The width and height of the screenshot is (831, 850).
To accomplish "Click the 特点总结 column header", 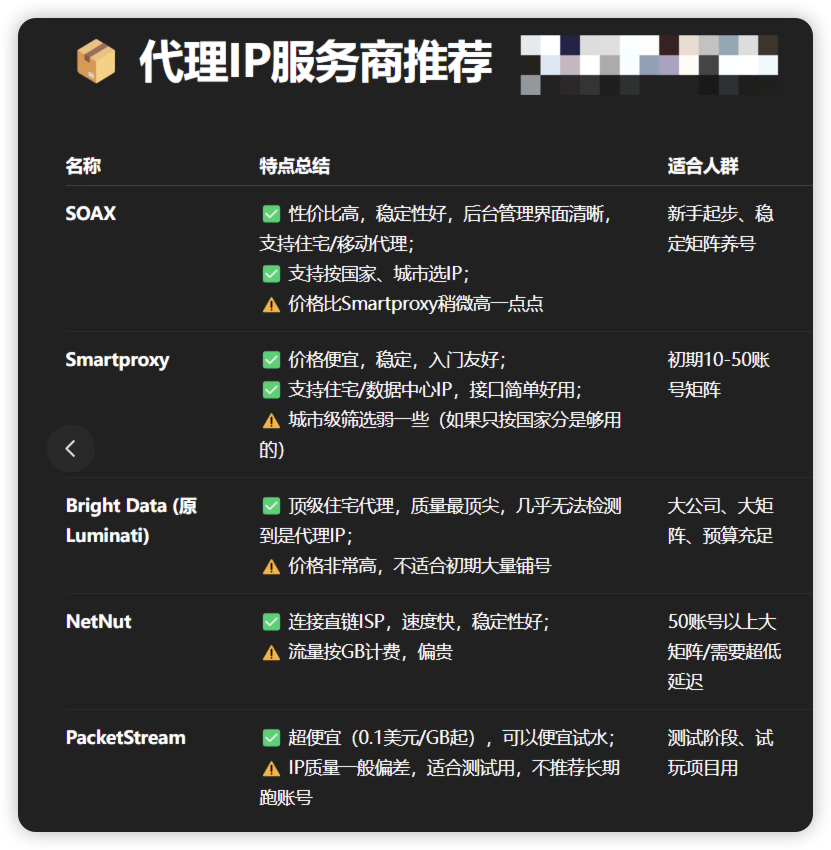I will point(294,166).
